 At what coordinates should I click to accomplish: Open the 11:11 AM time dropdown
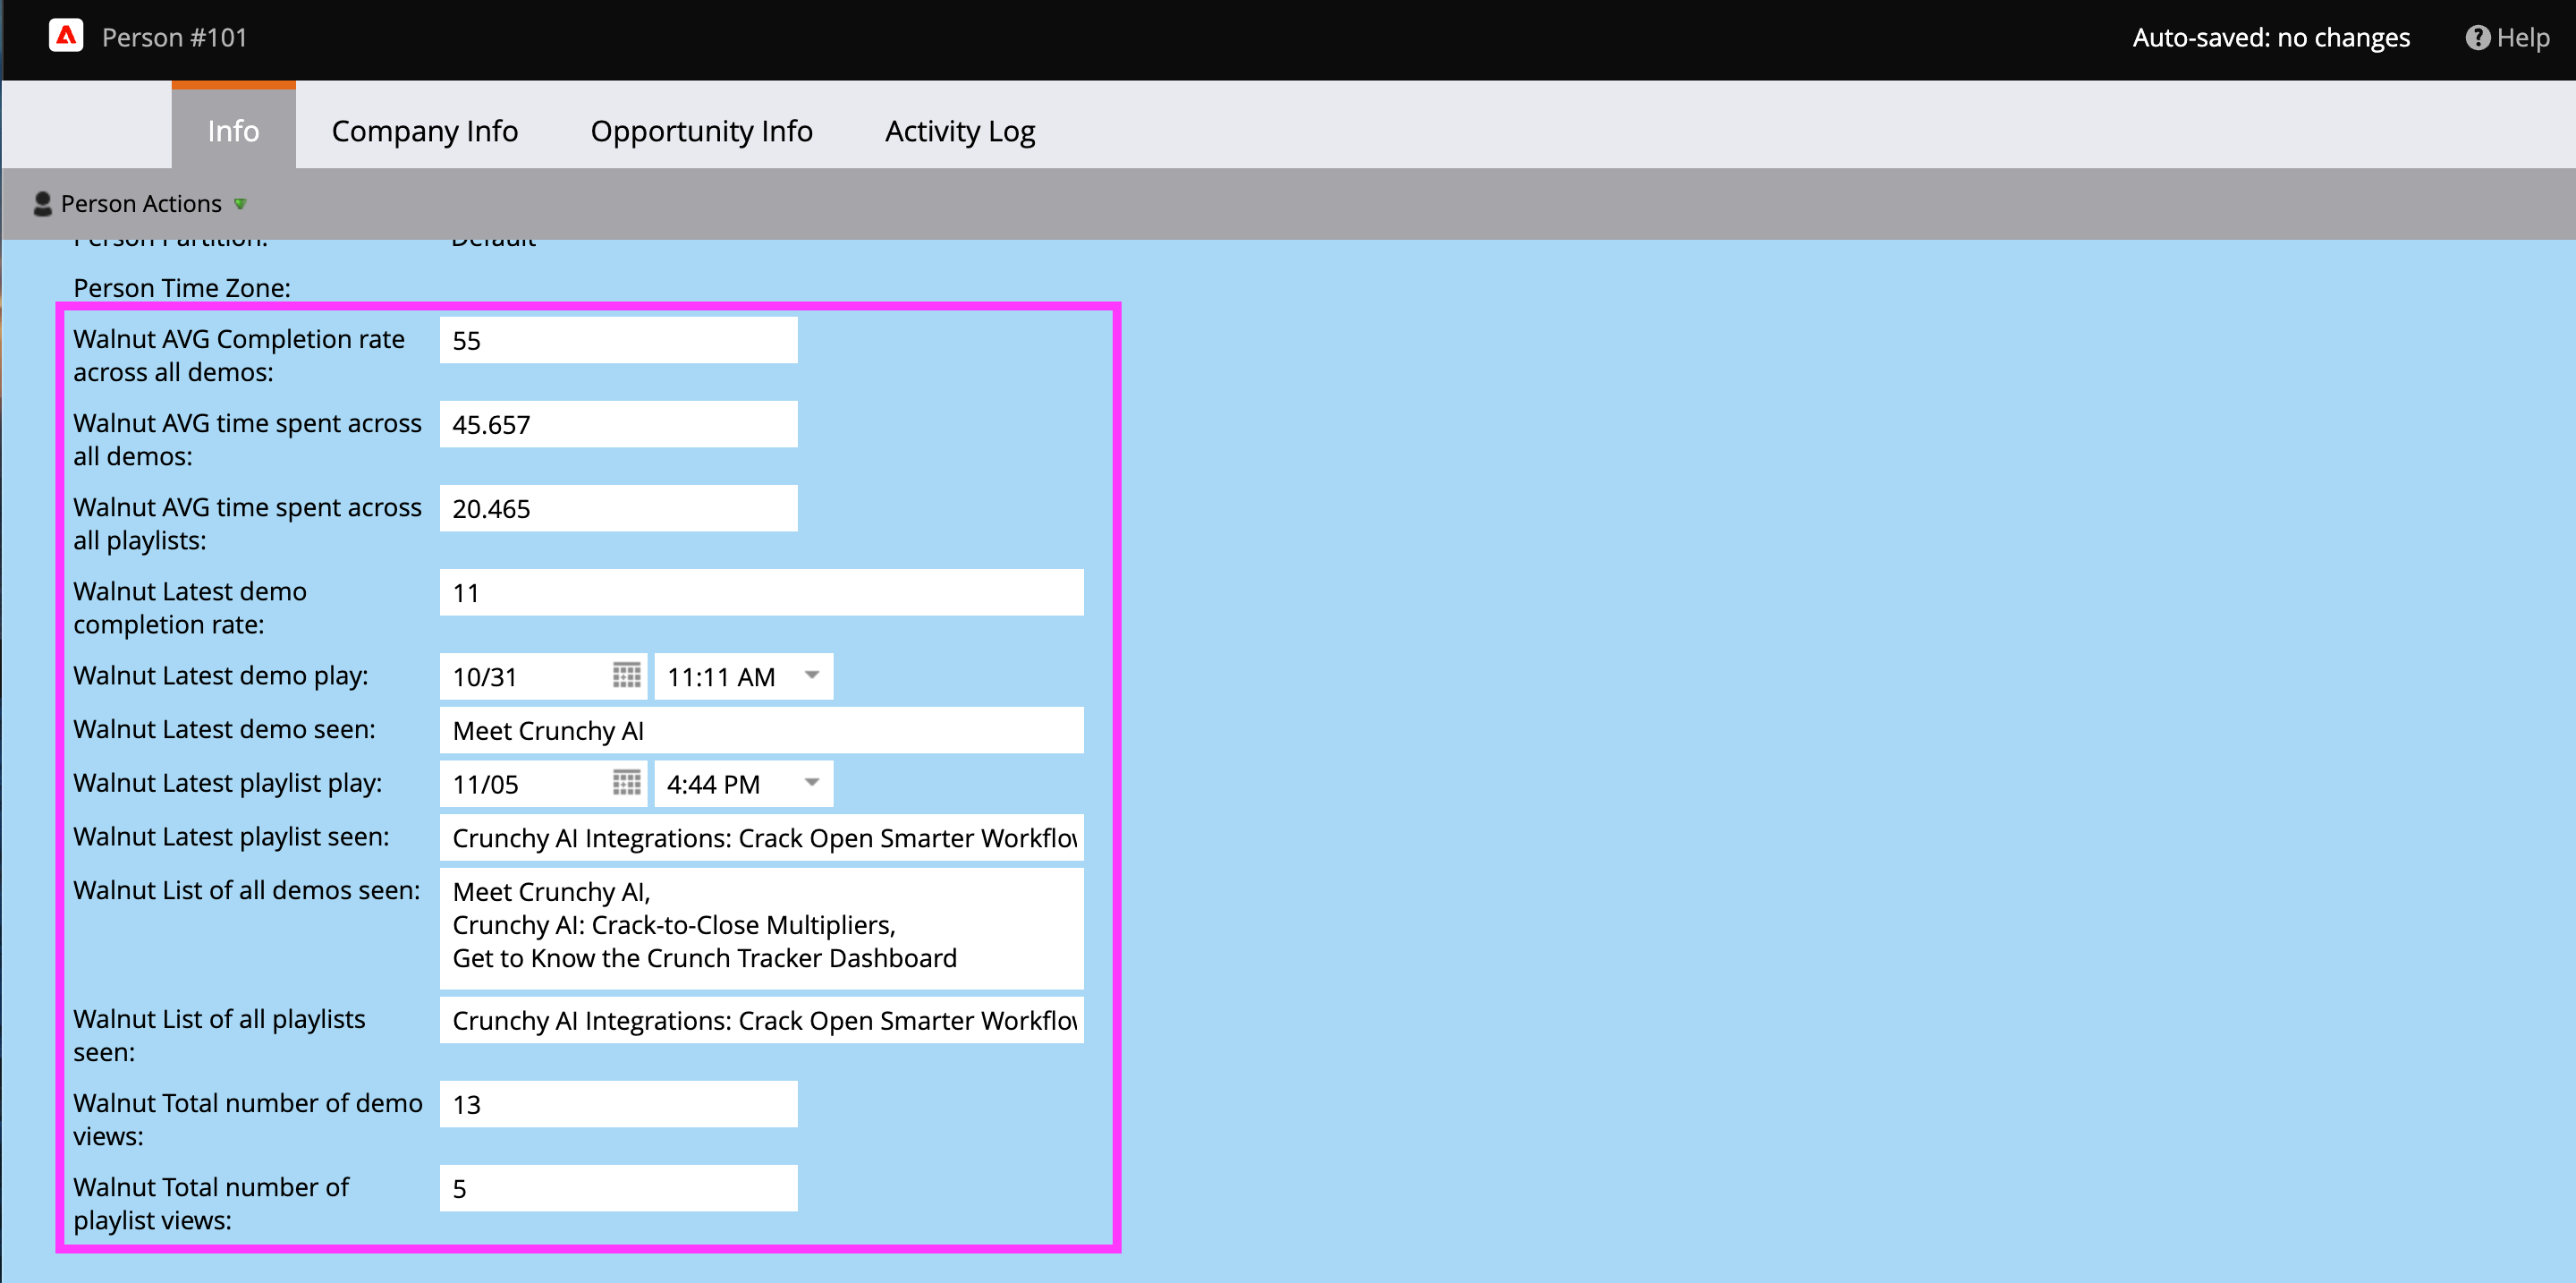(x=812, y=676)
